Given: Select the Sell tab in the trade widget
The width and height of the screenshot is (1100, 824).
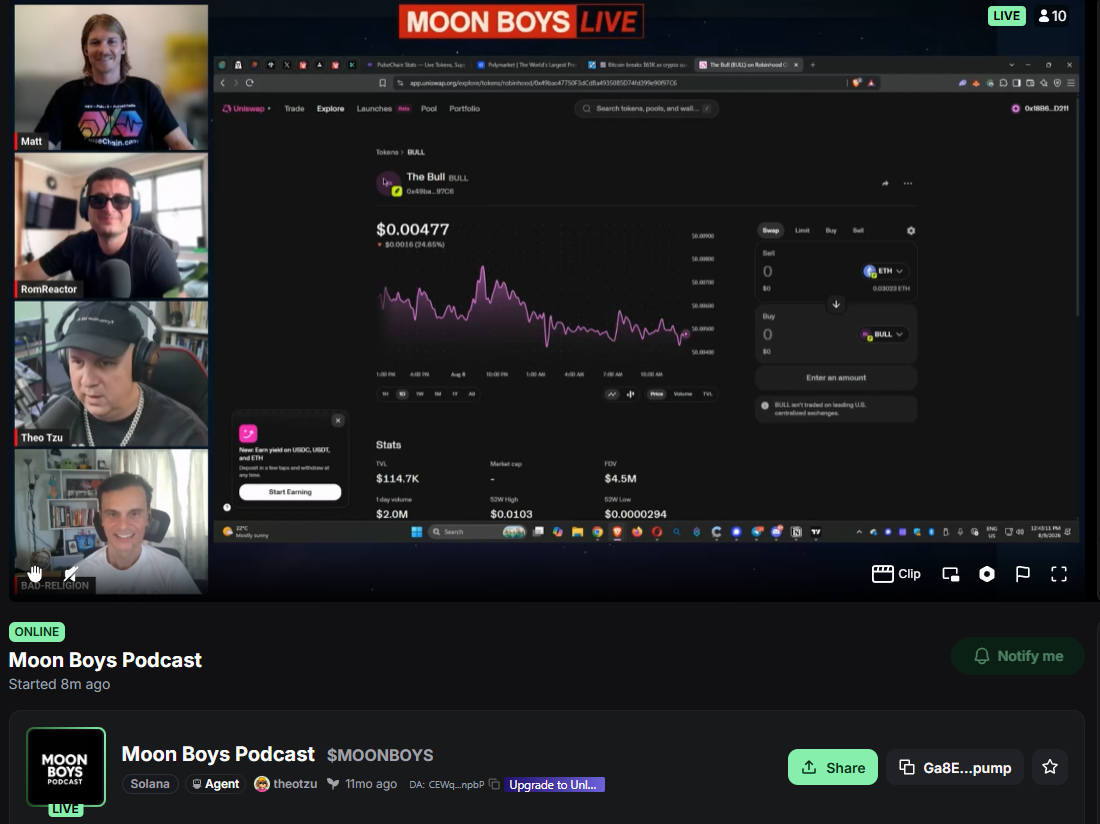Looking at the screenshot, I should click(858, 230).
